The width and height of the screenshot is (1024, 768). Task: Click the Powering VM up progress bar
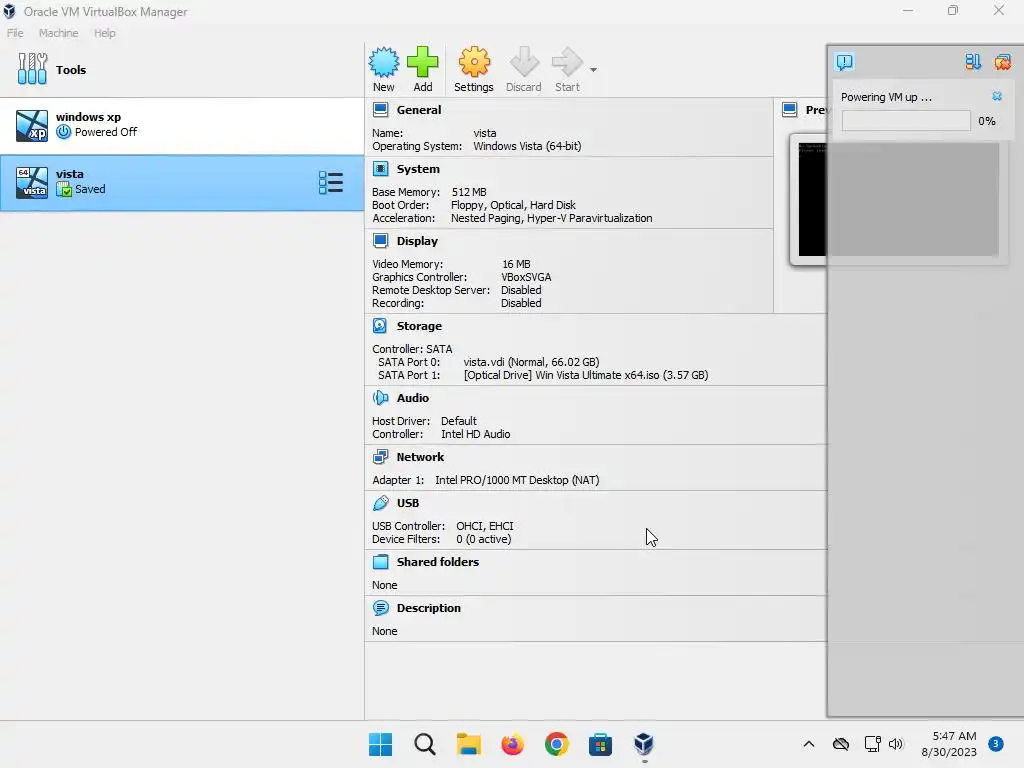pyautogui.click(x=906, y=121)
